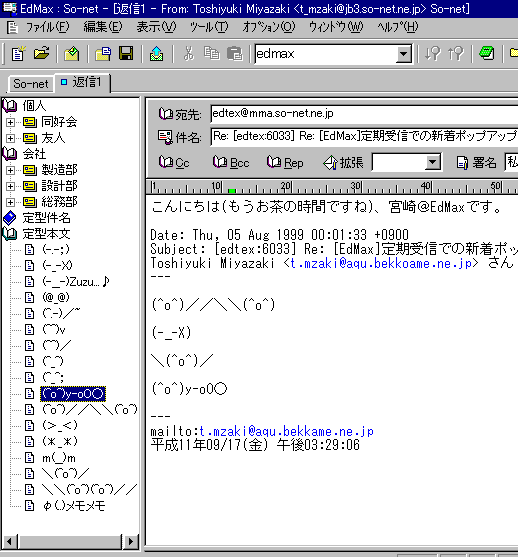Image resolution: width=518 pixels, height=557 pixels.
Task: Click the title bar application icon
Action: click(9, 8)
